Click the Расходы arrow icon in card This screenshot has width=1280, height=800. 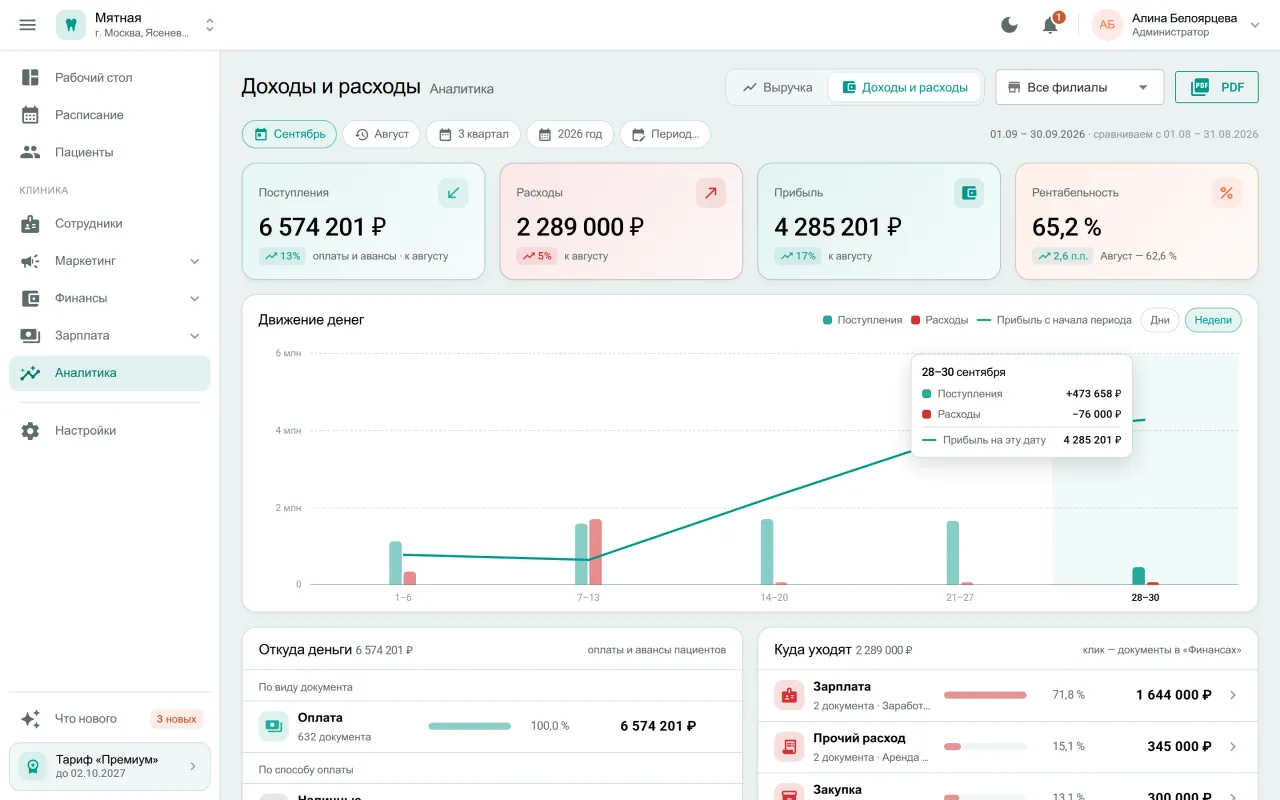711,193
